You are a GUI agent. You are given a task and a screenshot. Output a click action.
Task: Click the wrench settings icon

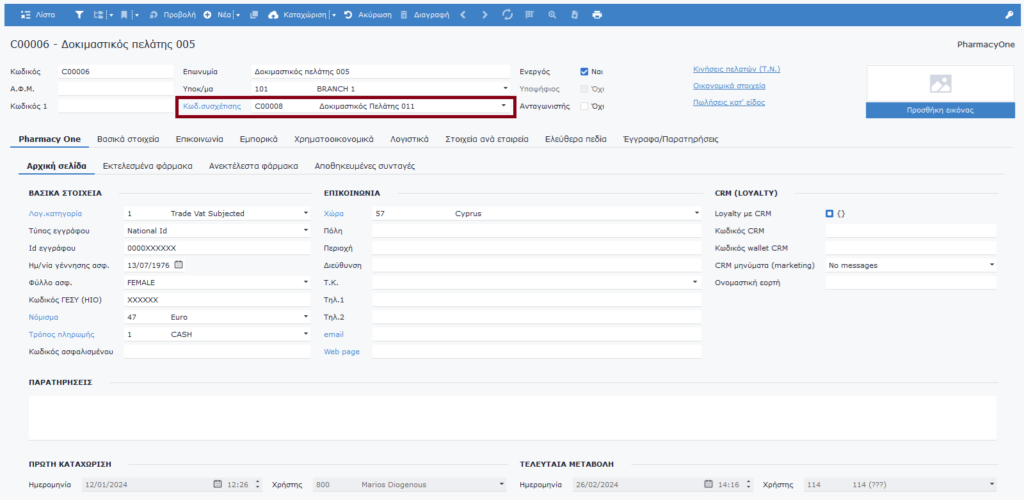pos(1008,15)
